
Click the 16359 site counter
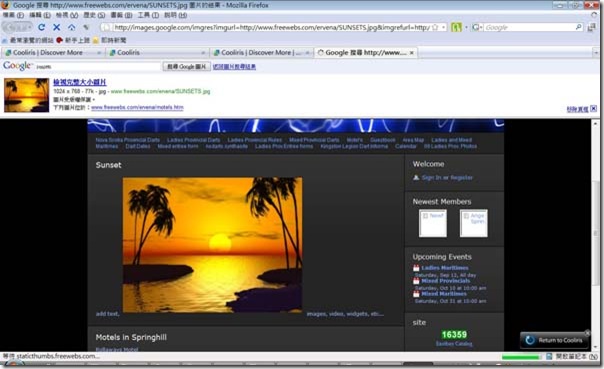tap(454, 335)
